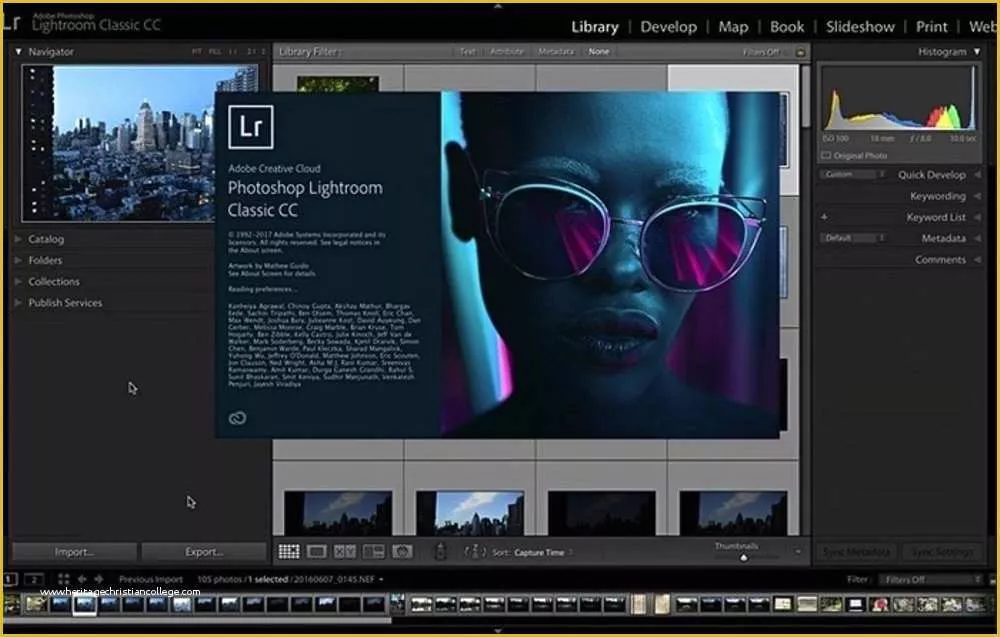Open toolbar content menu arrow
Viewport: 1000px width, 637px height.
click(798, 552)
